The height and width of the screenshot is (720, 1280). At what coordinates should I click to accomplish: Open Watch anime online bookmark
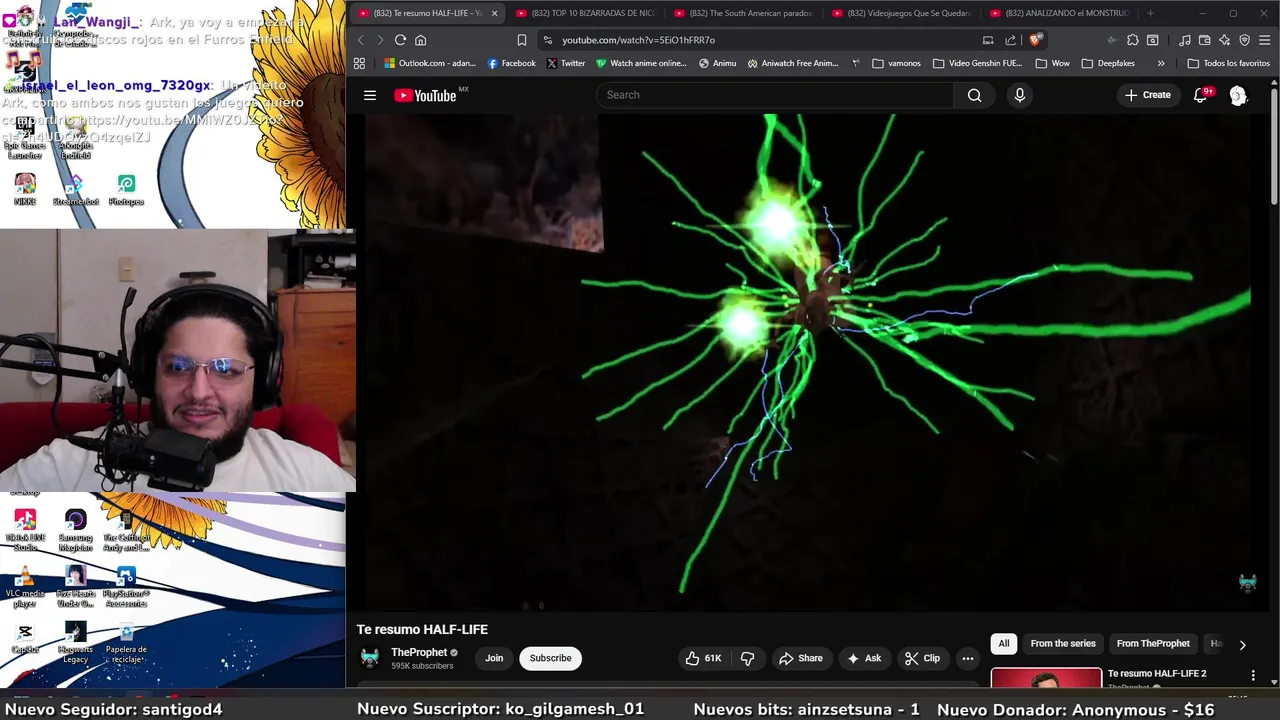point(641,63)
